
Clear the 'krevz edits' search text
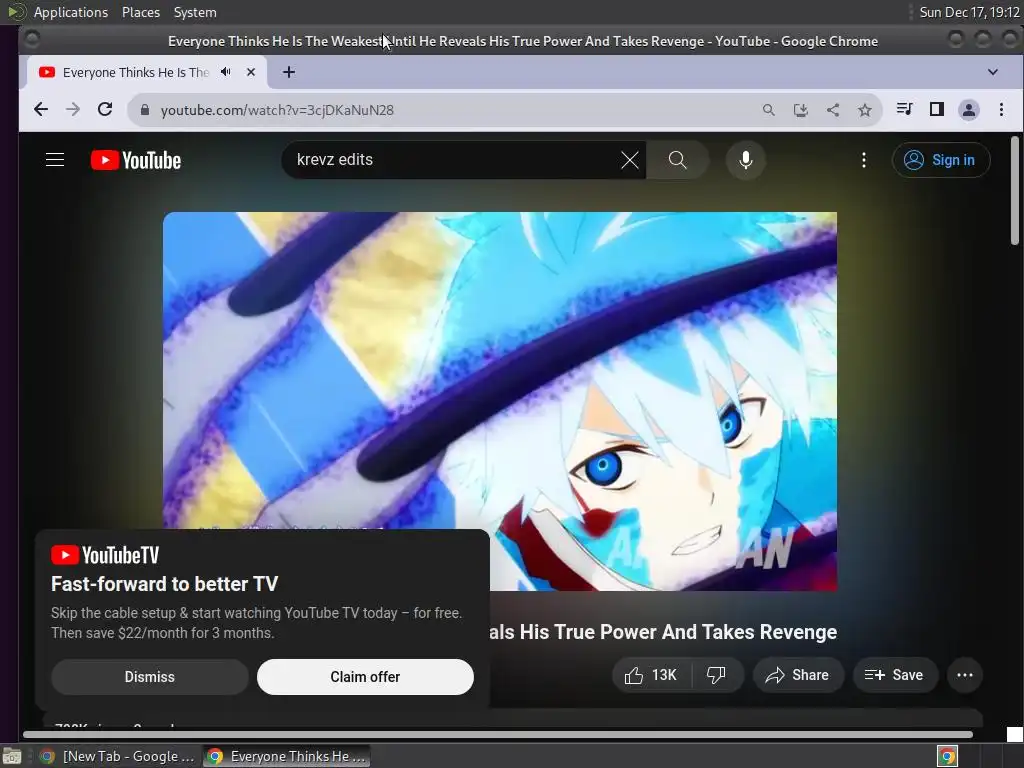pyautogui.click(x=630, y=160)
